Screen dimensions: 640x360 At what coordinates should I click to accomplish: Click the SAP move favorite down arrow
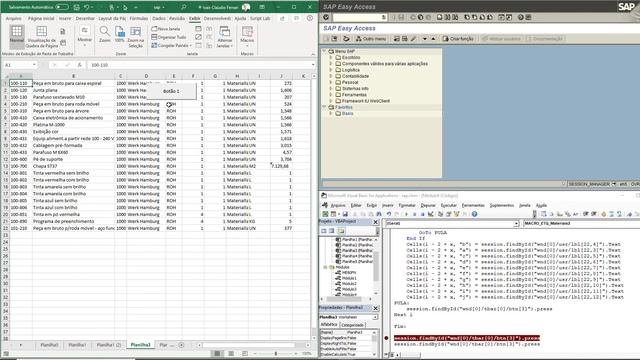[425, 38]
